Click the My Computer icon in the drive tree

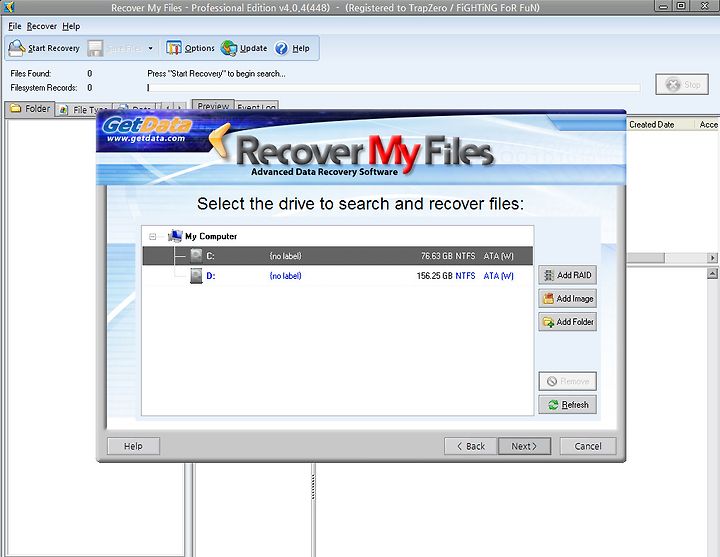[175, 236]
